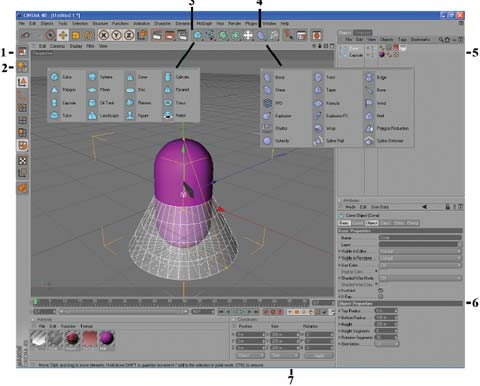Open the Use Color dropdown
This screenshot has width=480, height=386.
(420, 265)
